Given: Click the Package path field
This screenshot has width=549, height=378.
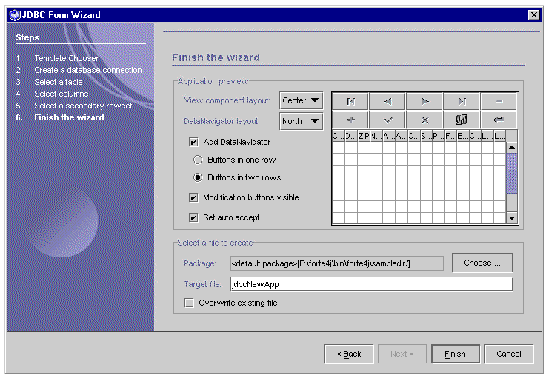Looking at the screenshot, I should click(x=337, y=263).
